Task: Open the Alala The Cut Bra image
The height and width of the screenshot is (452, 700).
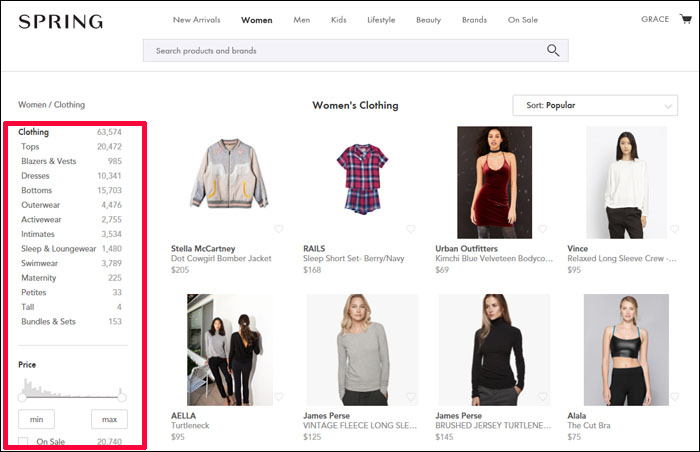Action: (x=626, y=350)
